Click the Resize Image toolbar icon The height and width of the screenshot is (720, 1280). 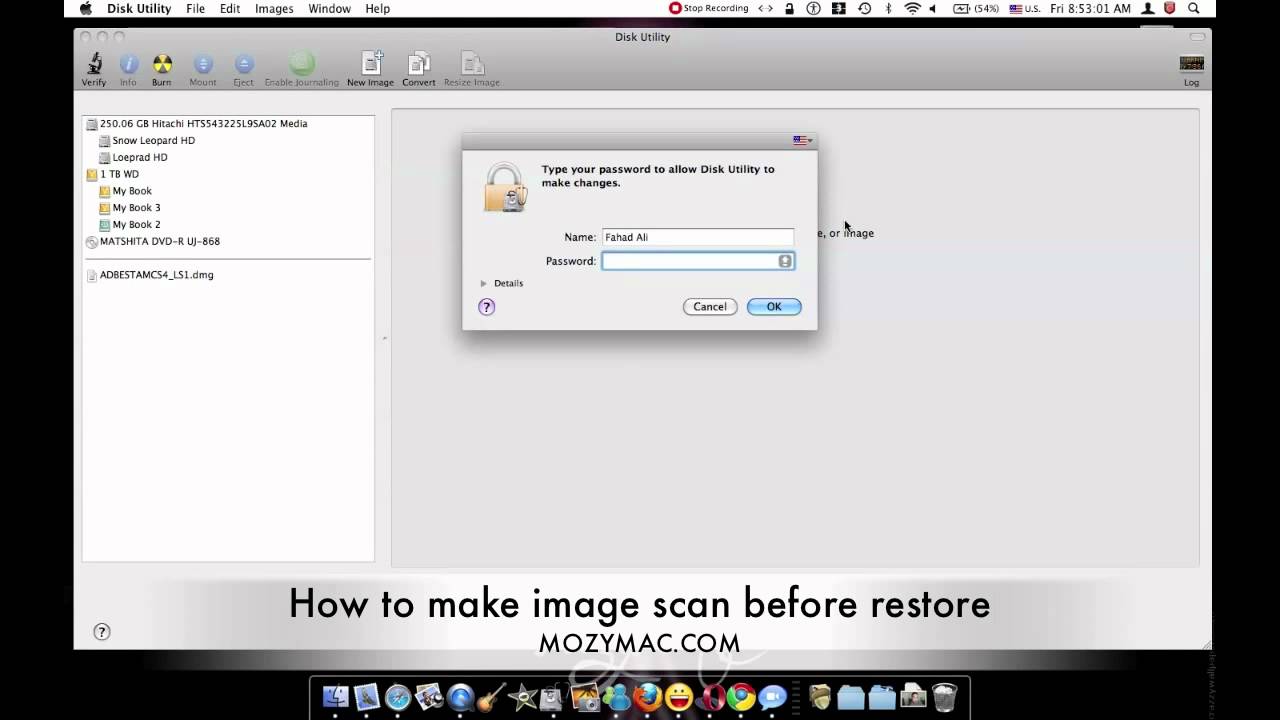tap(472, 64)
